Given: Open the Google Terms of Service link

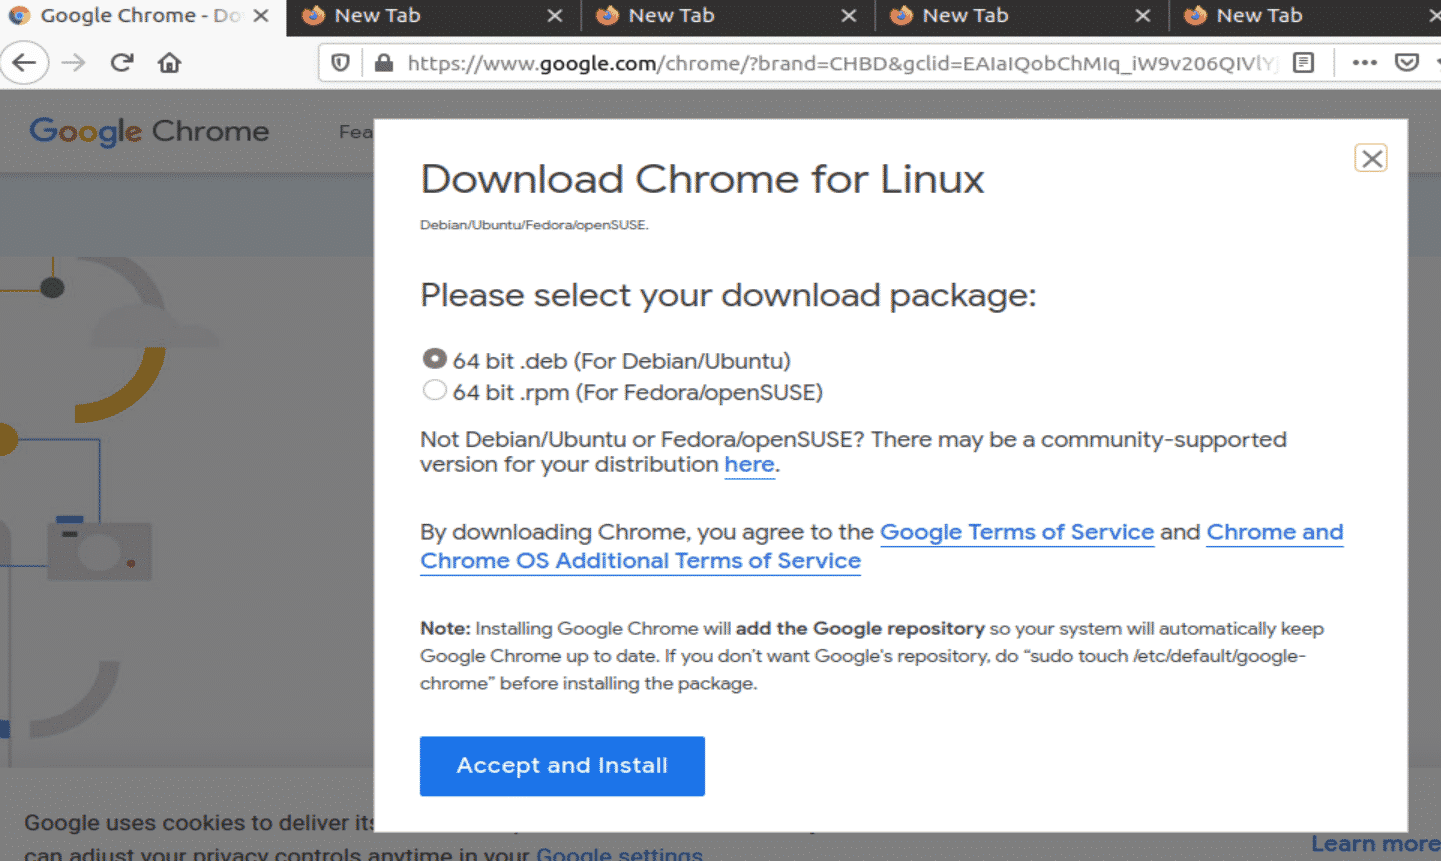Looking at the screenshot, I should [1016, 532].
